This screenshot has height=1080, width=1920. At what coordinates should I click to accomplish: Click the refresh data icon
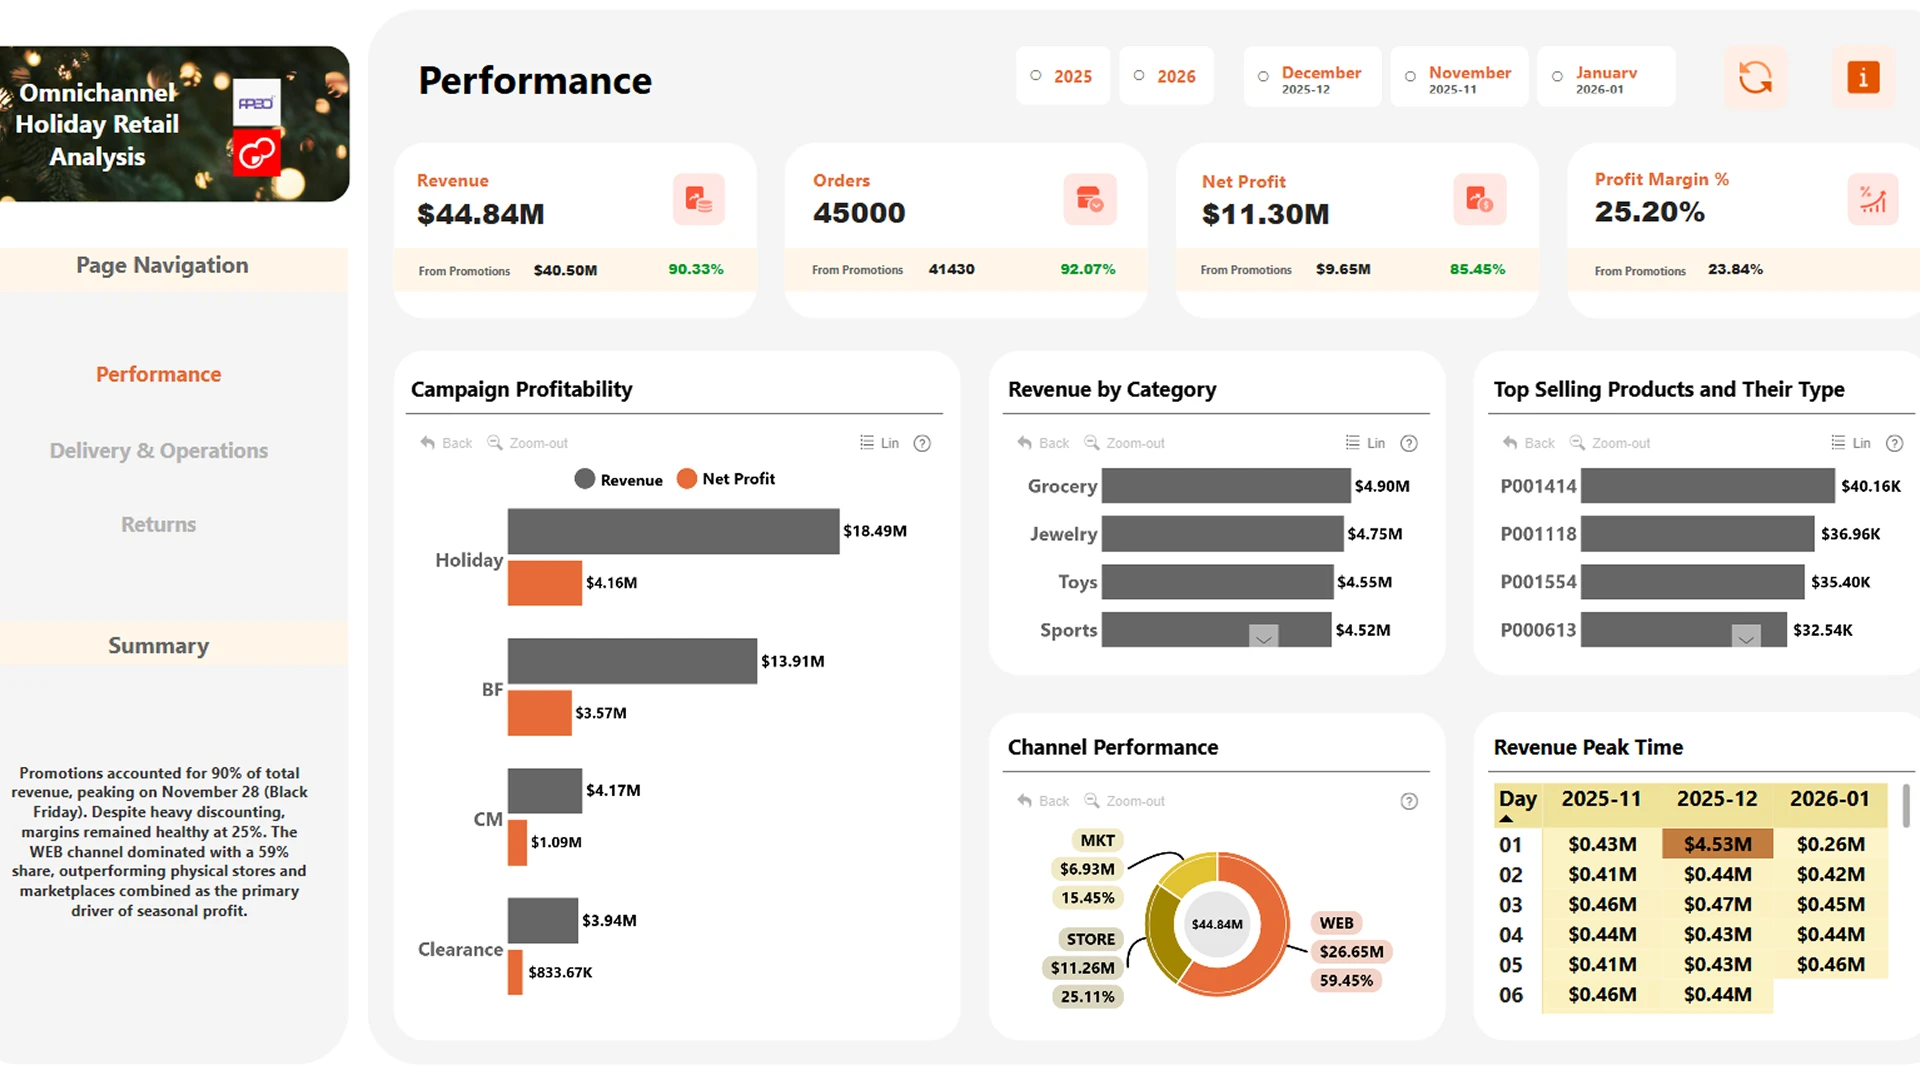(1757, 77)
